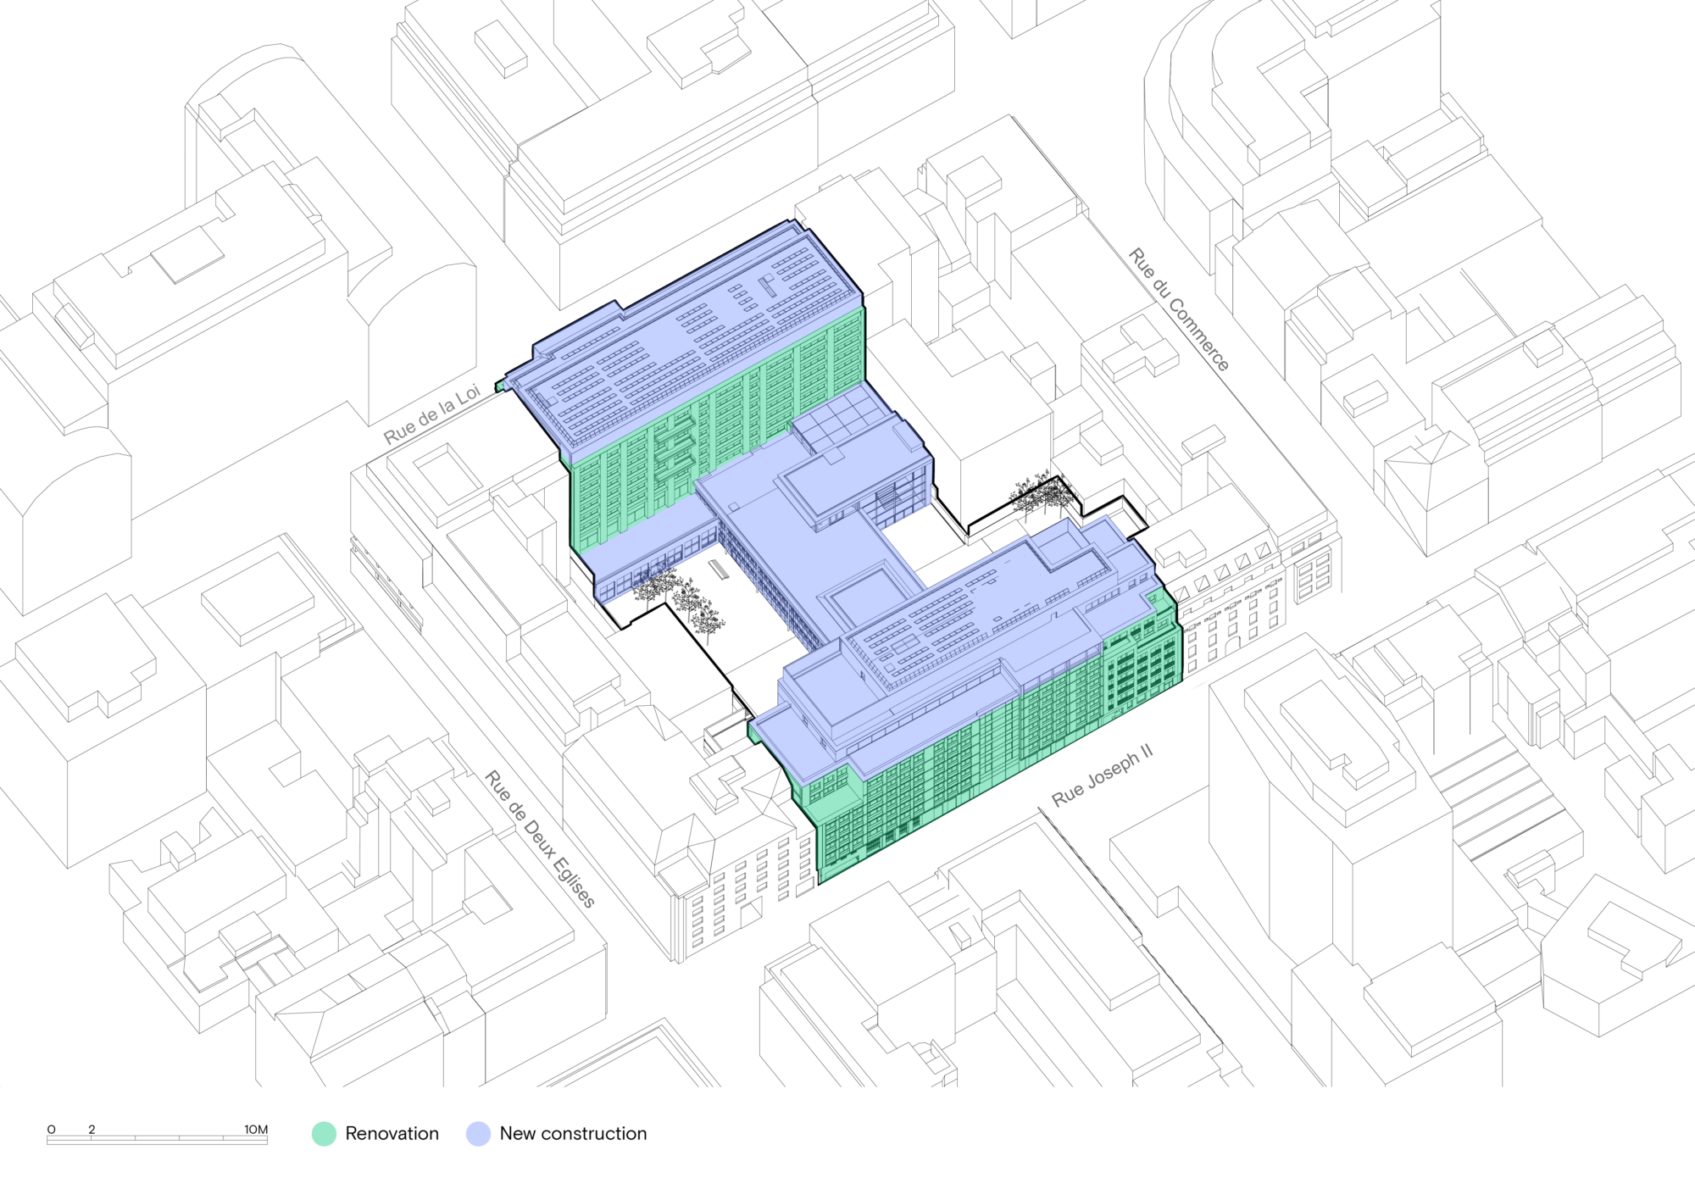Image resolution: width=1695 pixels, height=1200 pixels.
Task: Select the tree cluster in the central courtyard
Action: tap(682, 598)
